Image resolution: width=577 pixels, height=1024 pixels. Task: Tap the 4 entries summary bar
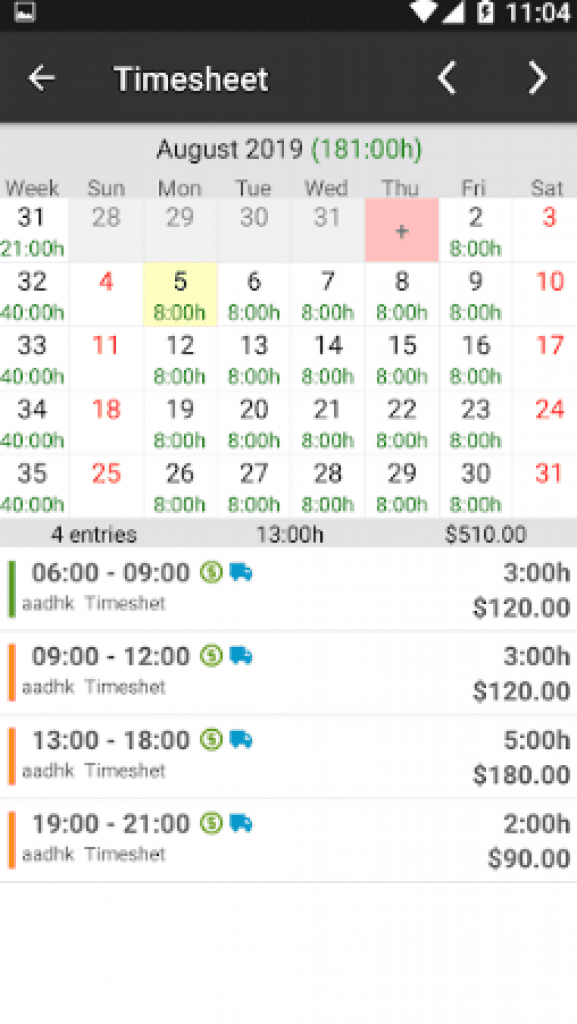[288, 534]
